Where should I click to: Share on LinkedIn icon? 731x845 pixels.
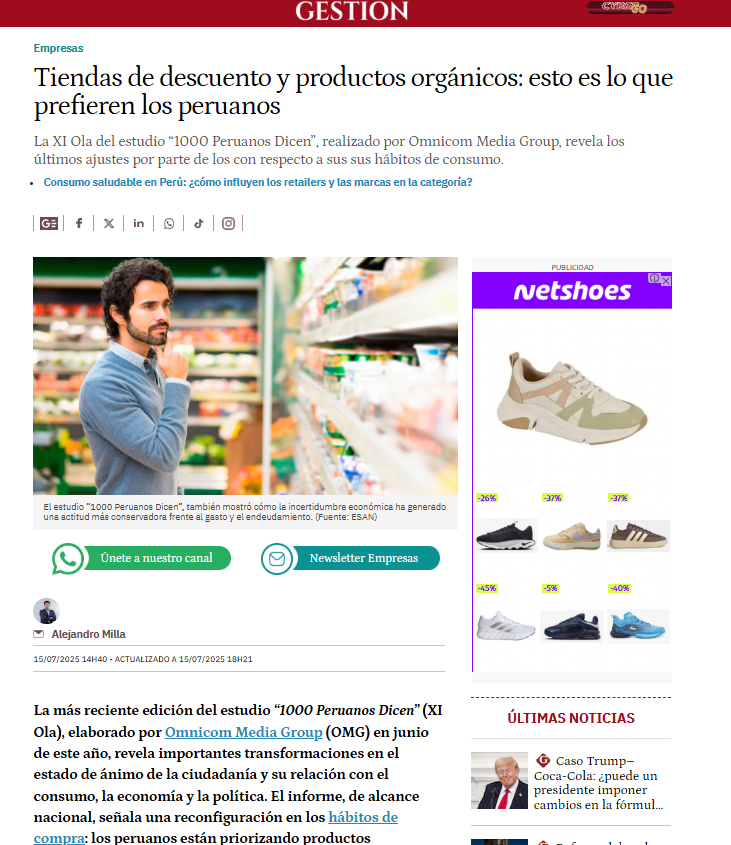139,223
